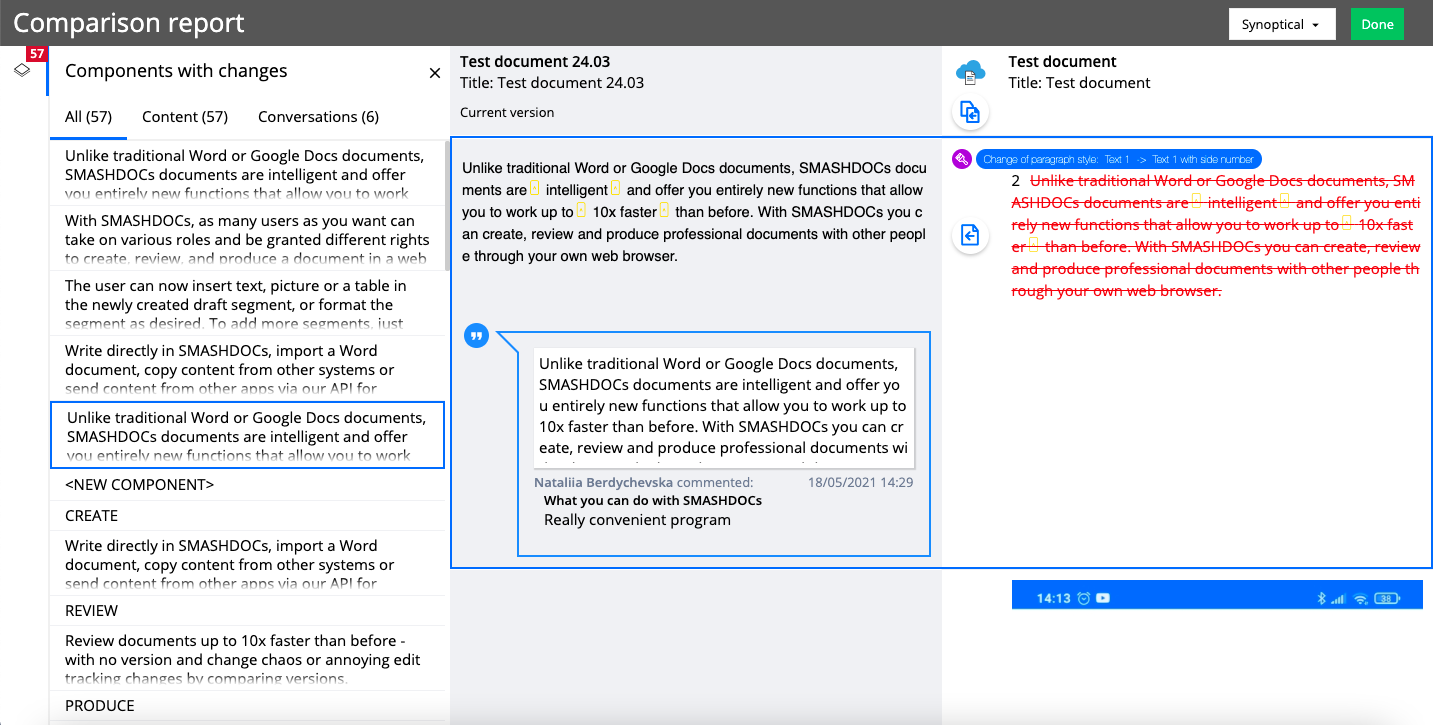The width and height of the screenshot is (1433, 725).
Task: Click the copy-all-changes icon under the cloud
Action: pyautogui.click(x=970, y=113)
